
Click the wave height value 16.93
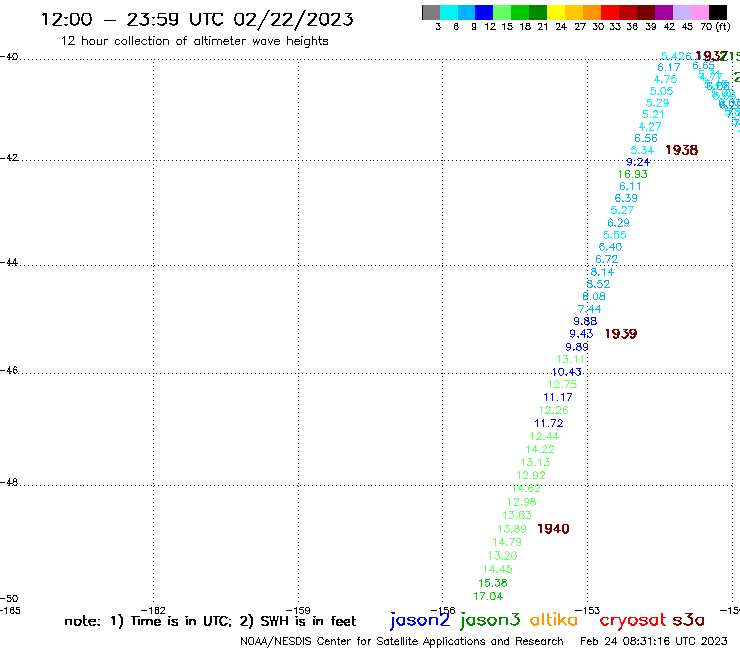633,174
